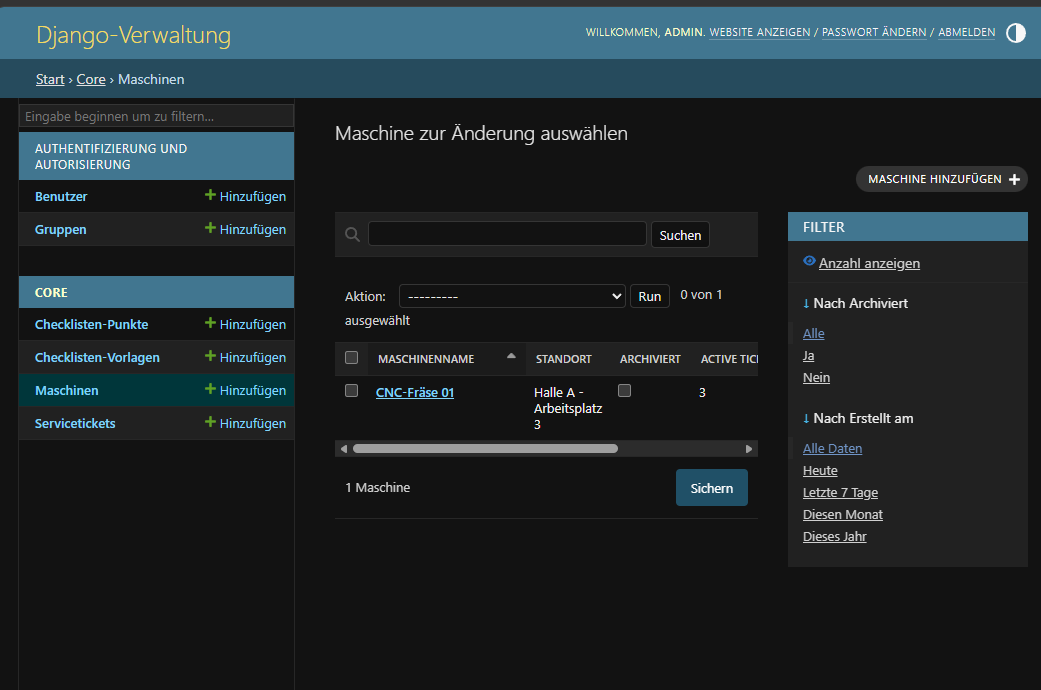The height and width of the screenshot is (690, 1041).
Task: Filter Erstellt am by Letzte 7 Tage
Action: (x=840, y=492)
